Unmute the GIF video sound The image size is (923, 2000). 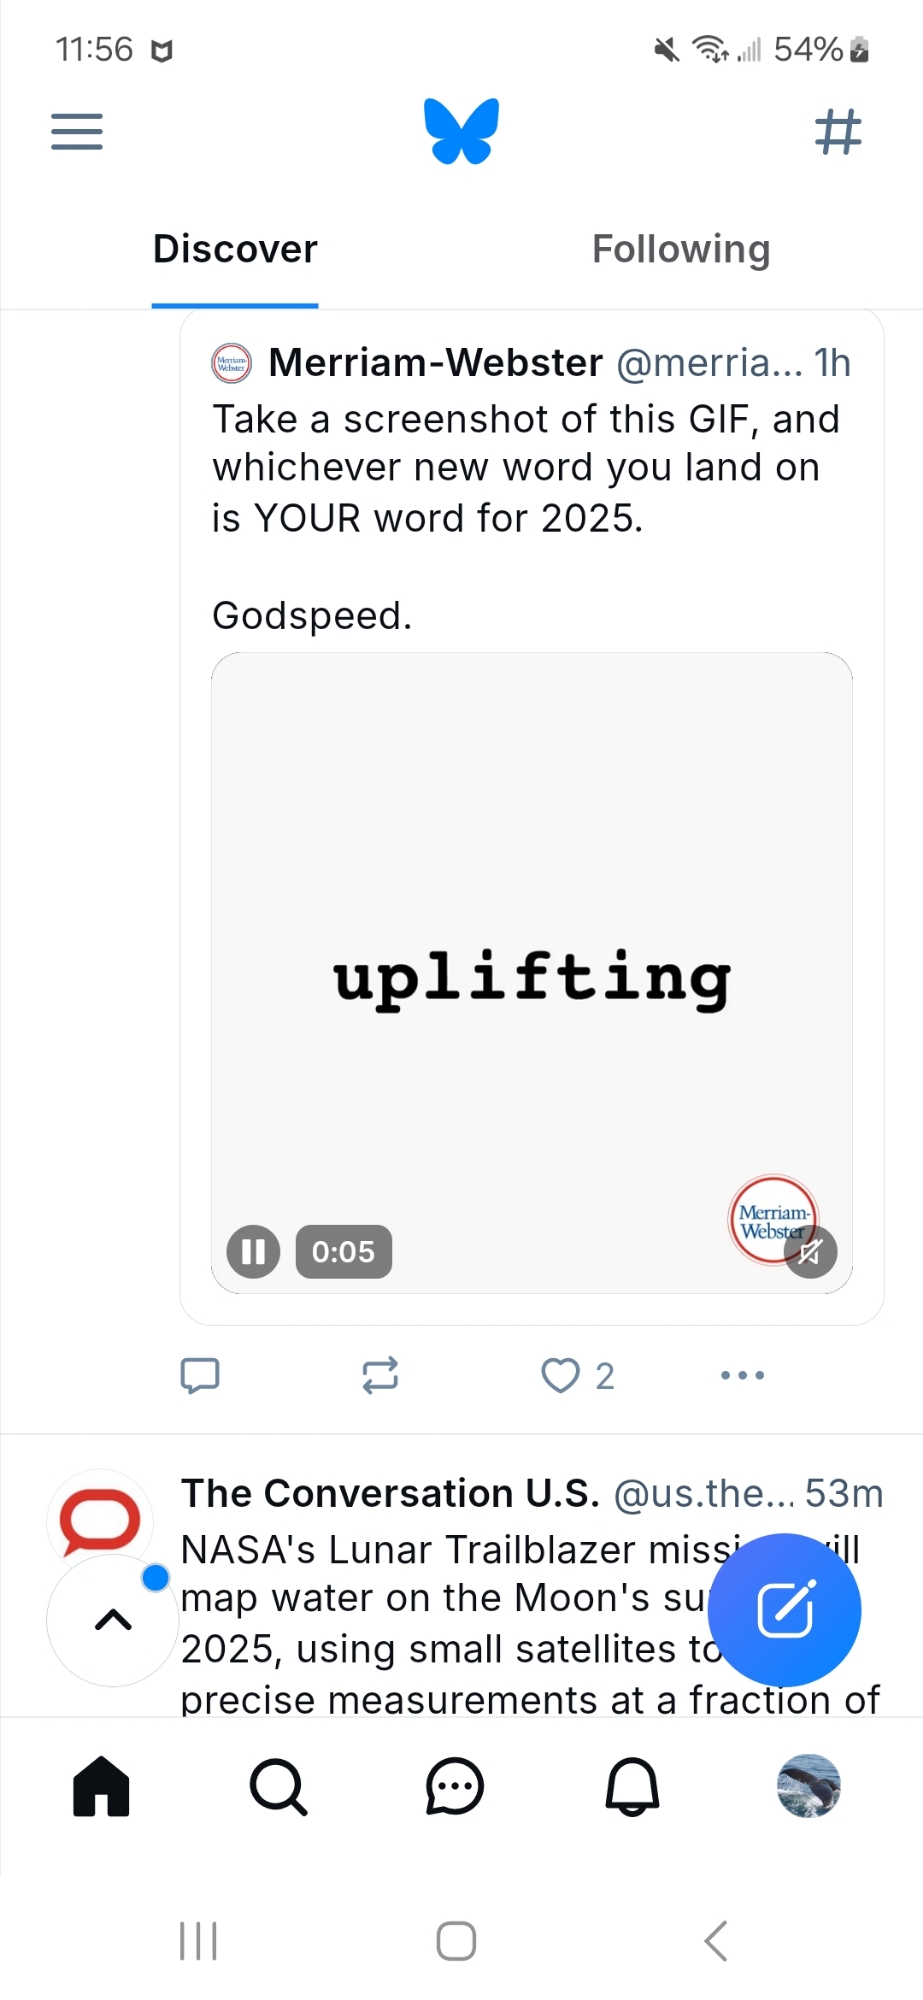click(810, 1251)
